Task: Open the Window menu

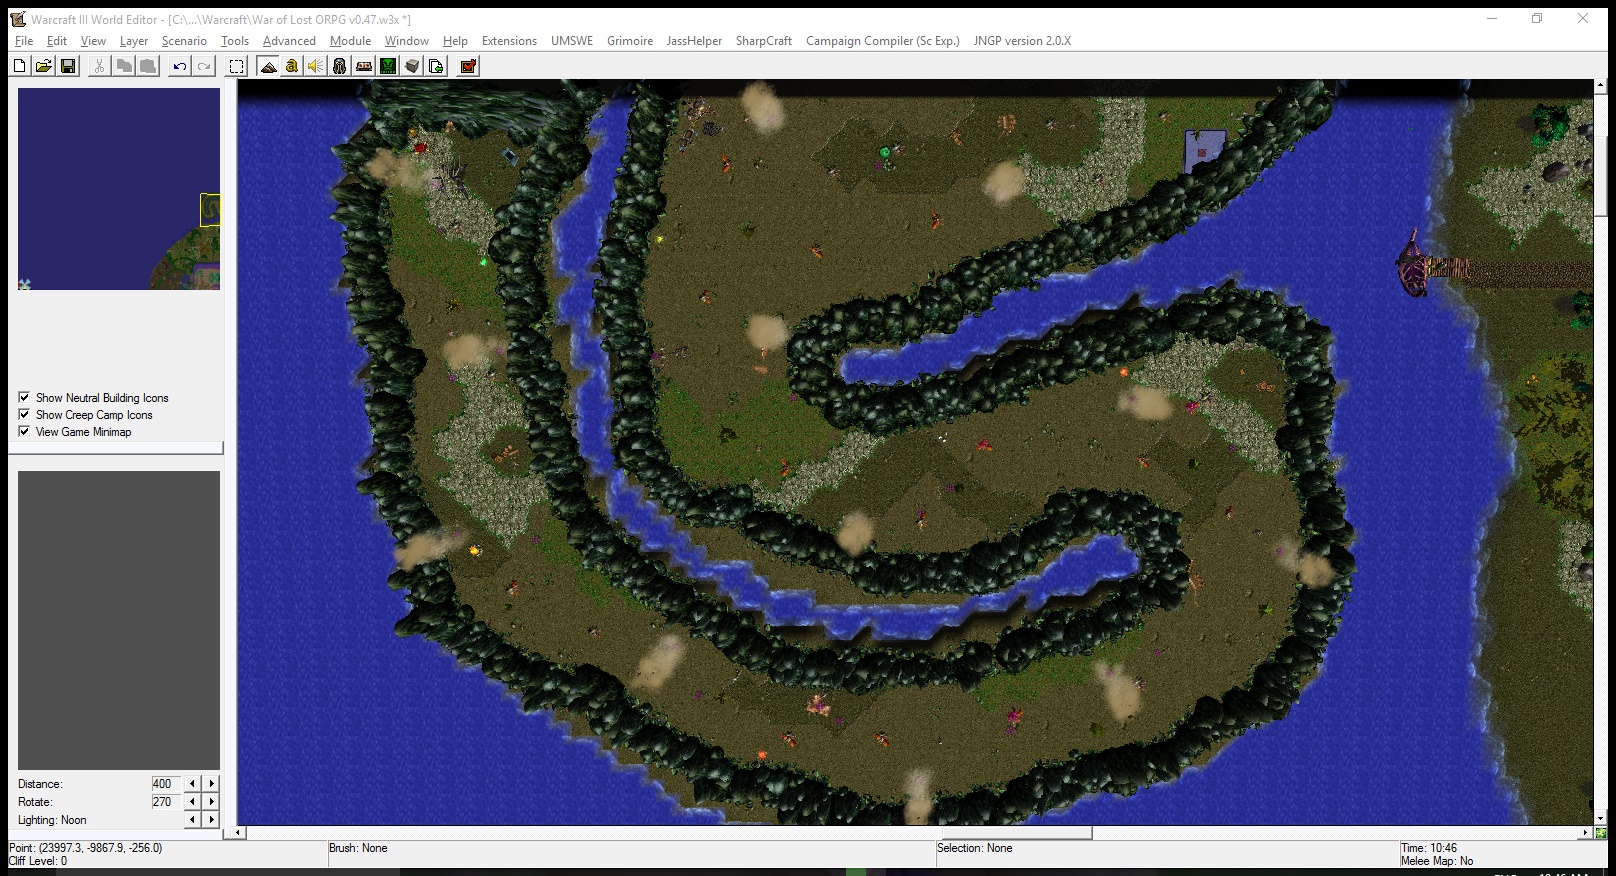Action: point(407,41)
